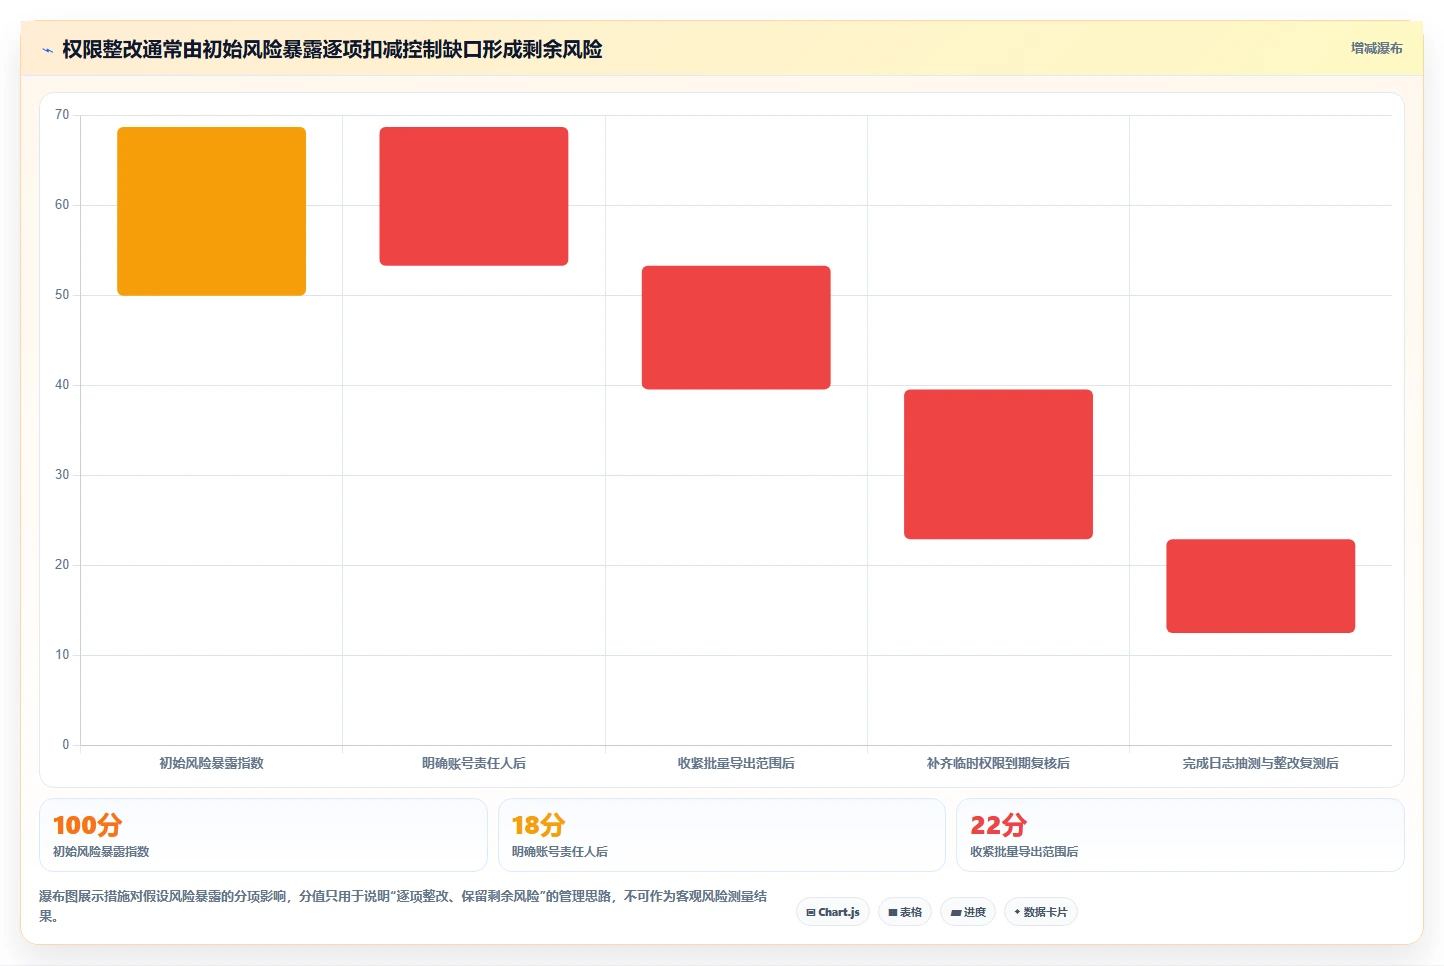Click the orange 初始风险暴露指数 bar

click(211, 211)
